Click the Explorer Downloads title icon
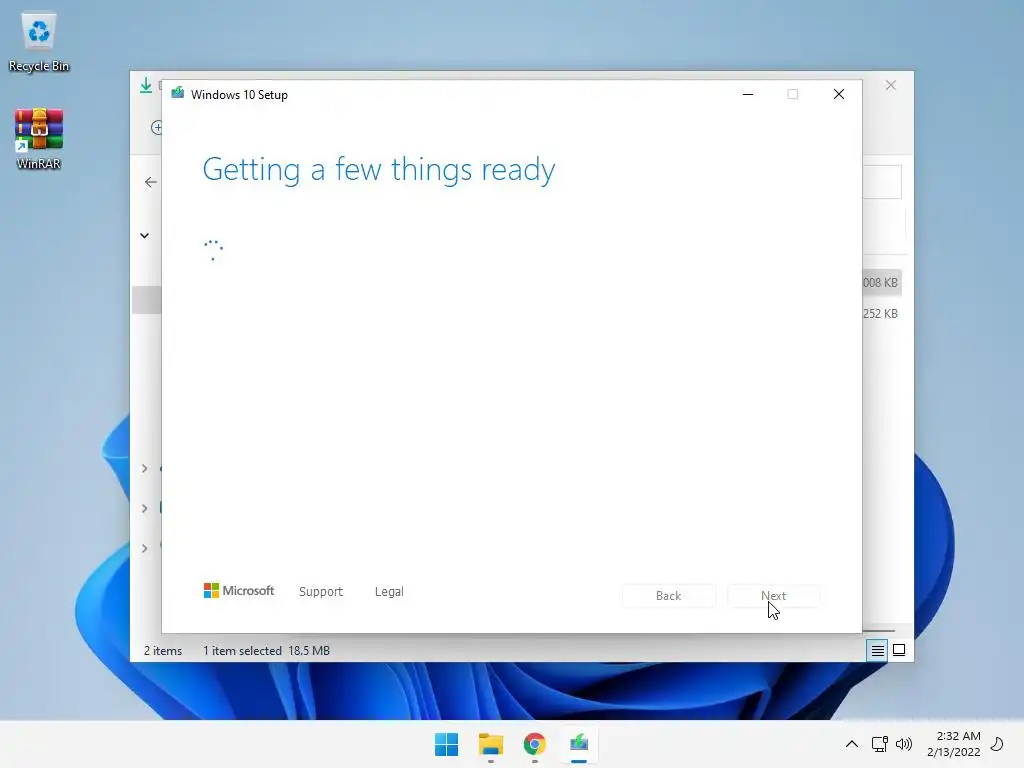Viewport: 1024px width, 768px height. click(146, 85)
